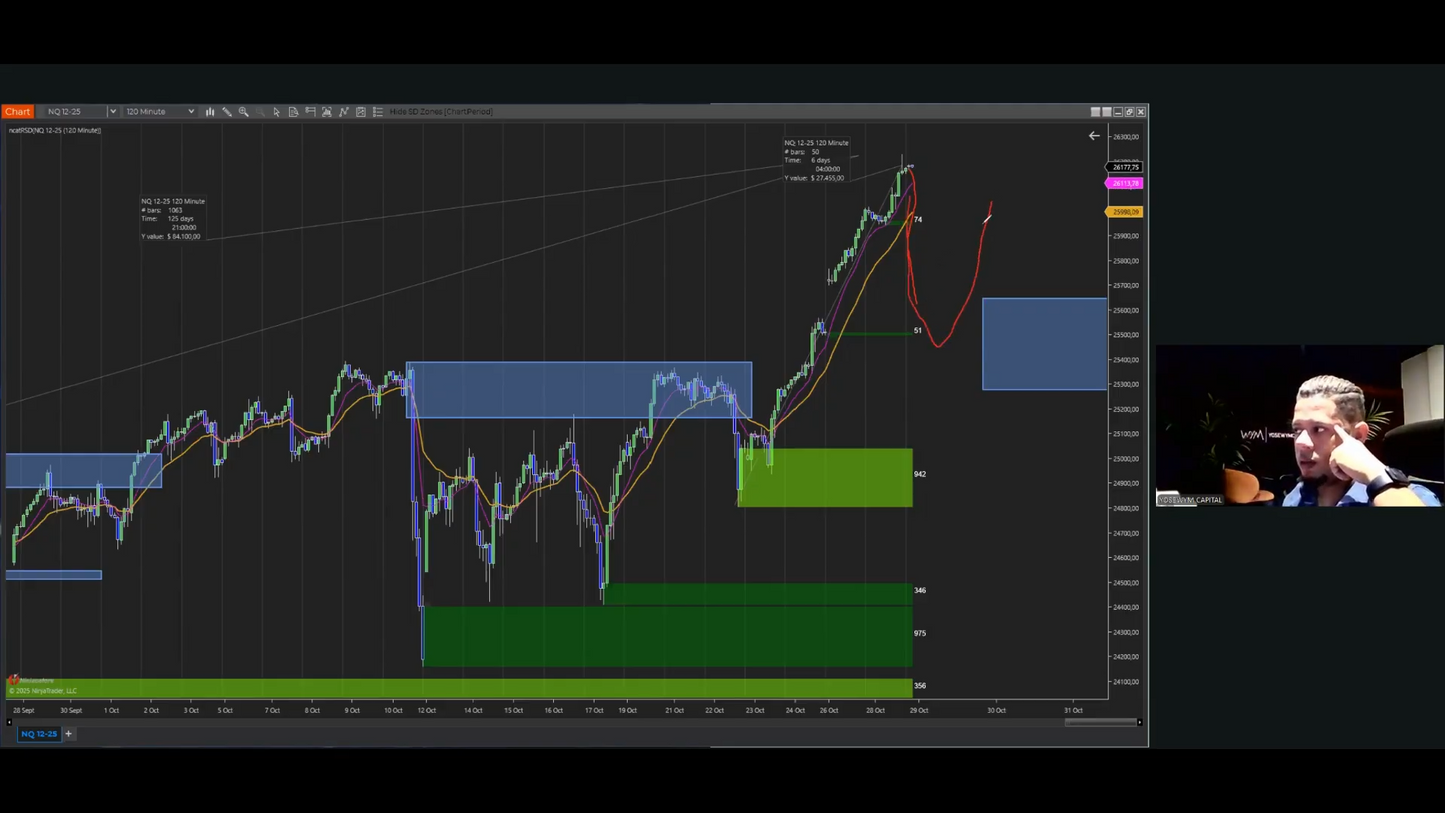Click the NQ 12-25 instrument field

pyautogui.click(x=74, y=112)
